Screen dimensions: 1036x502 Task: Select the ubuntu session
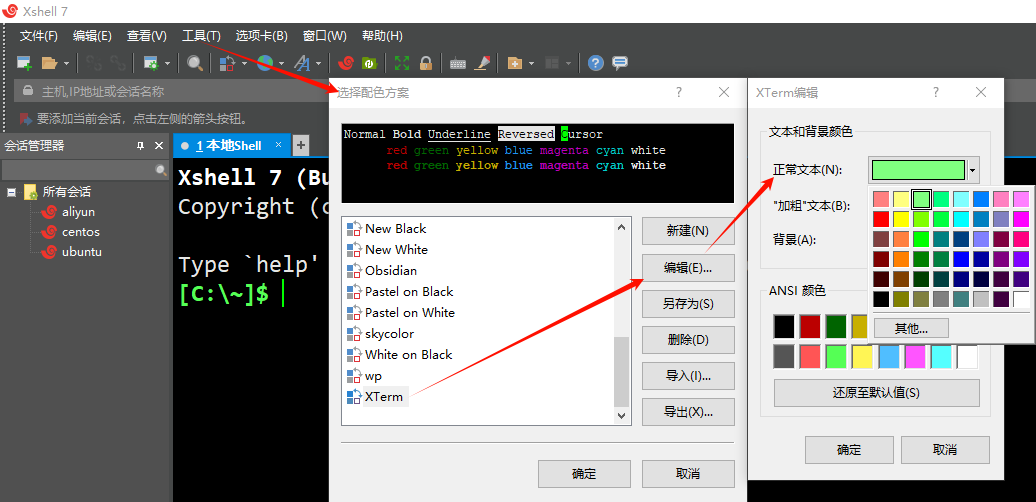click(x=81, y=252)
